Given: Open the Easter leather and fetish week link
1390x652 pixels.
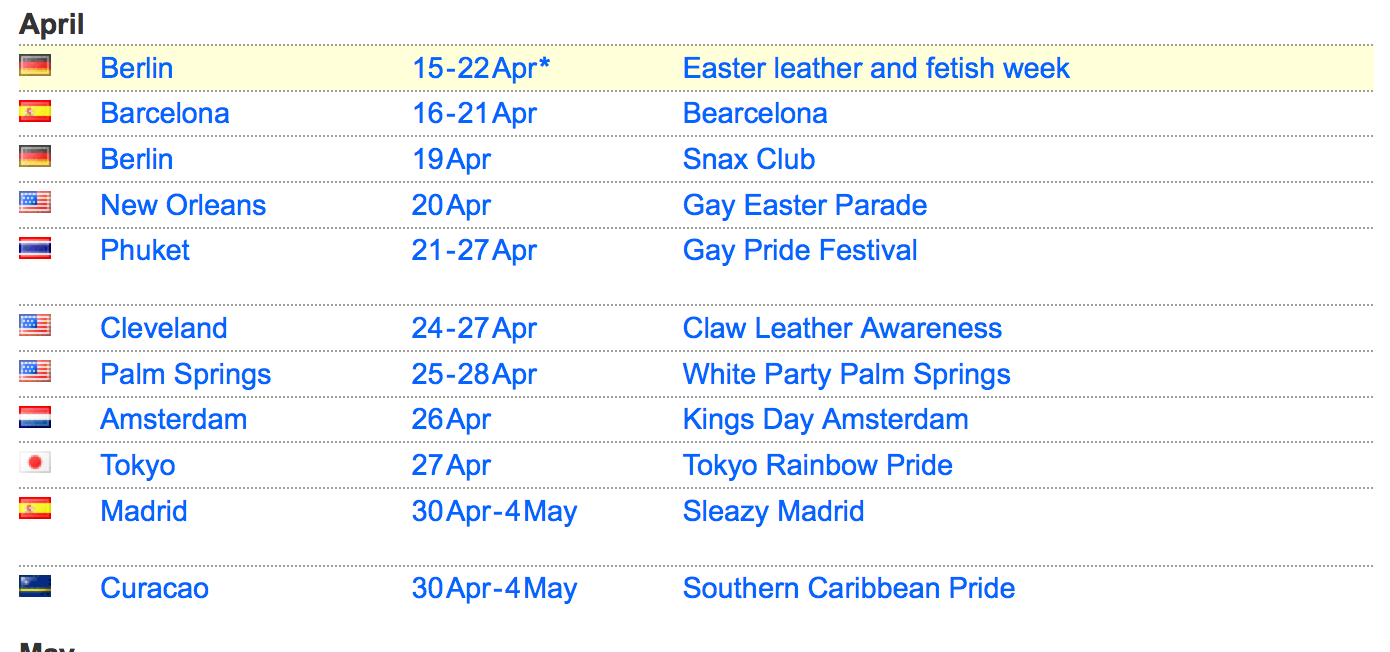Looking at the screenshot, I should [876, 68].
